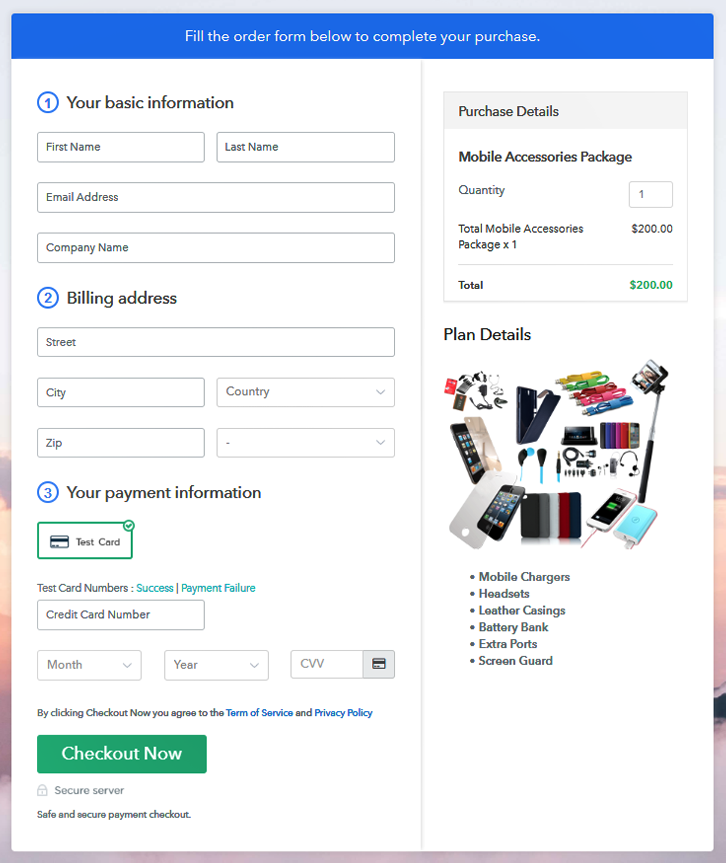The width and height of the screenshot is (726, 863).
Task: Select the Test Card payment option
Action: 85,541
